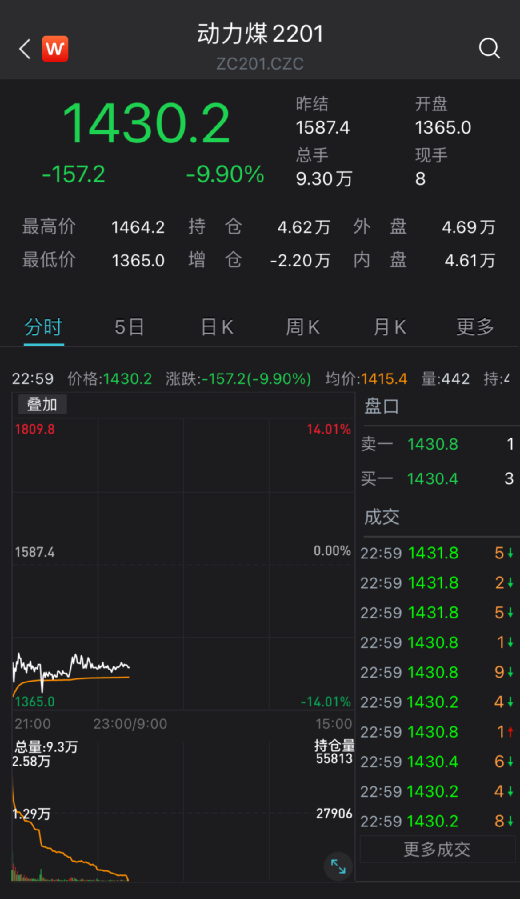Image resolution: width=520 pixels, height=899 pixels.
Task: Switch to the 5日 tab
Action: point(129,327)
